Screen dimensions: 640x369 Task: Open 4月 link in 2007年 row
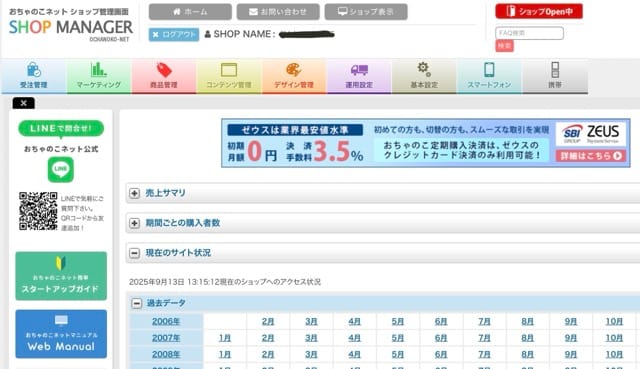point(355,338)
